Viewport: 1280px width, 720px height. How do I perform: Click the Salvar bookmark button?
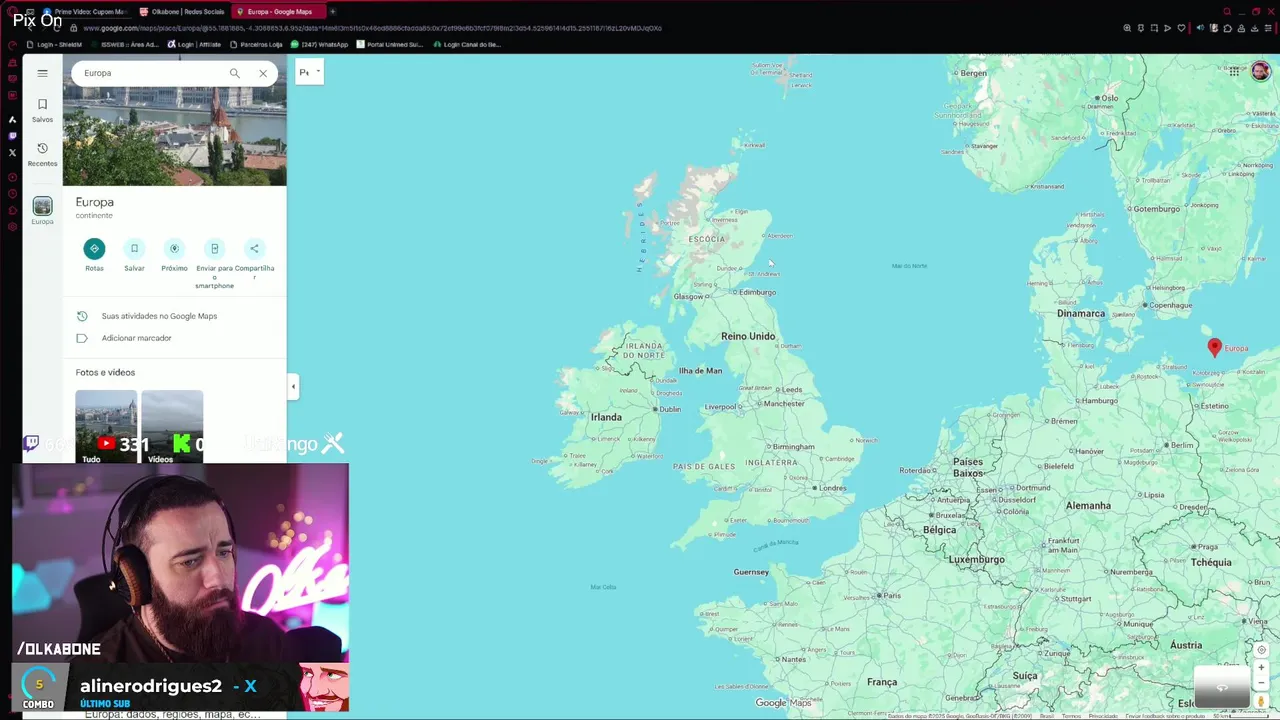click(x=134, y=249)
